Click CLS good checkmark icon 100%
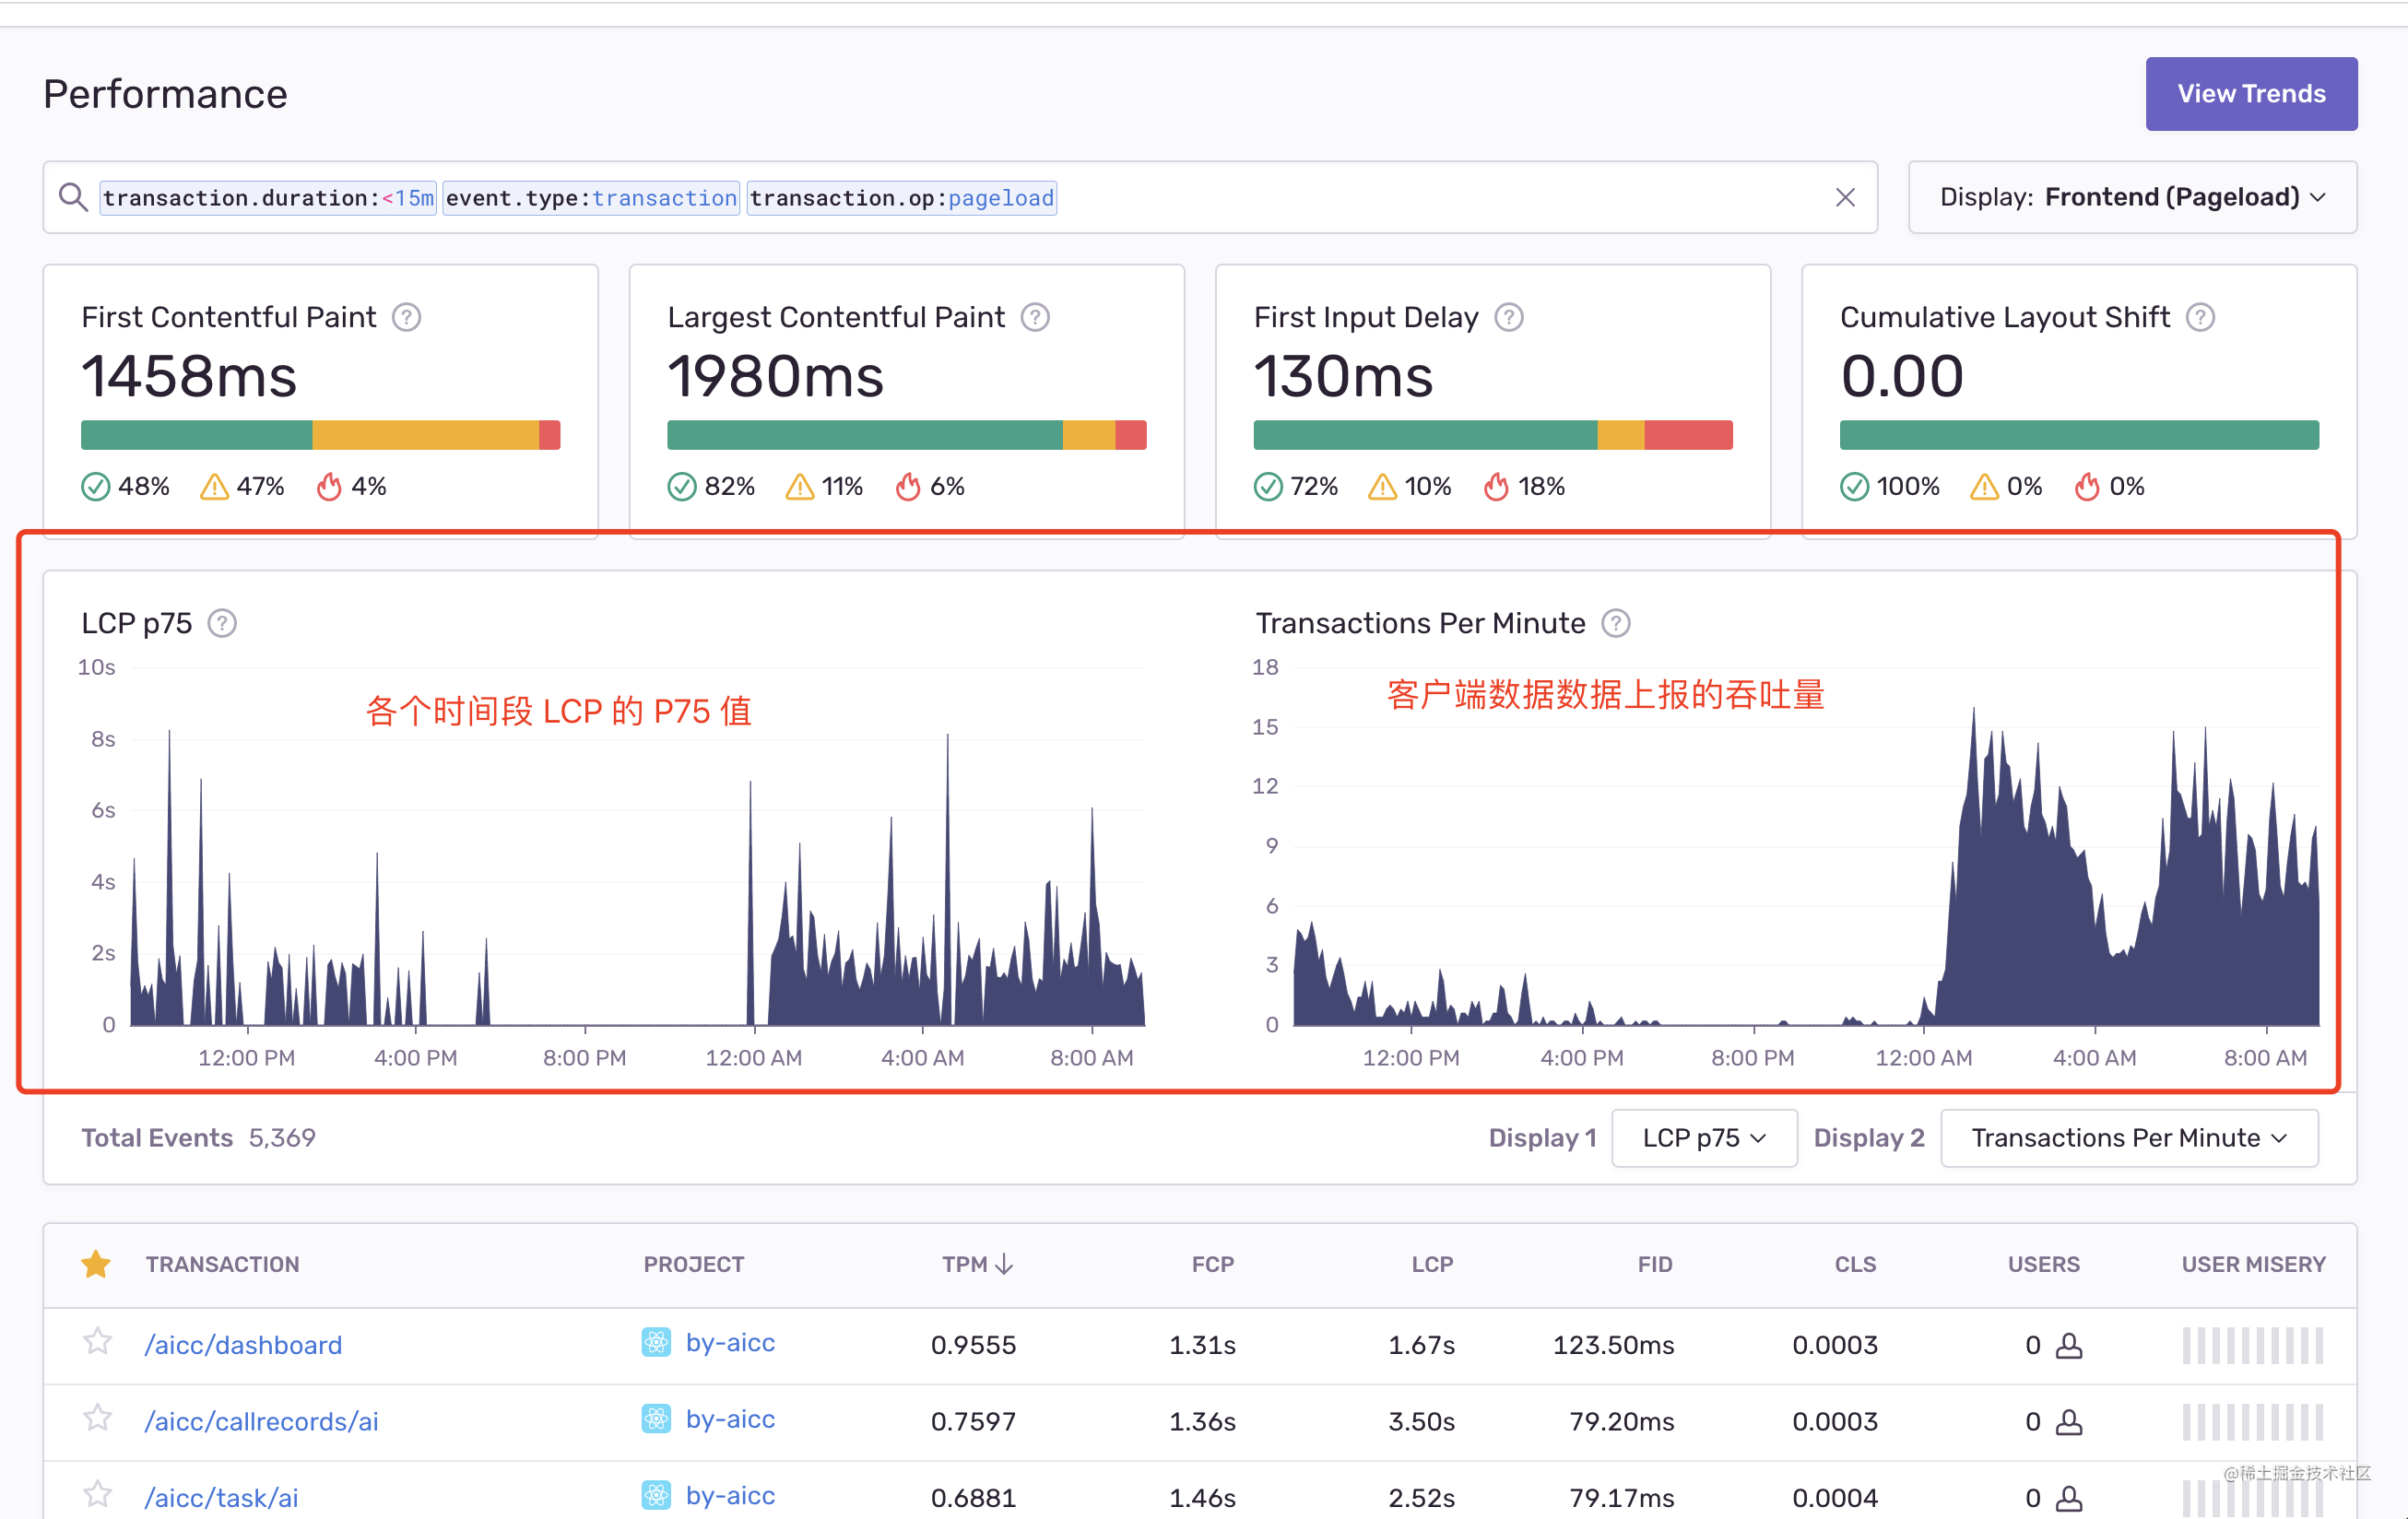This screenshot has height=1519, width=2408. (x=1854, y=487)
